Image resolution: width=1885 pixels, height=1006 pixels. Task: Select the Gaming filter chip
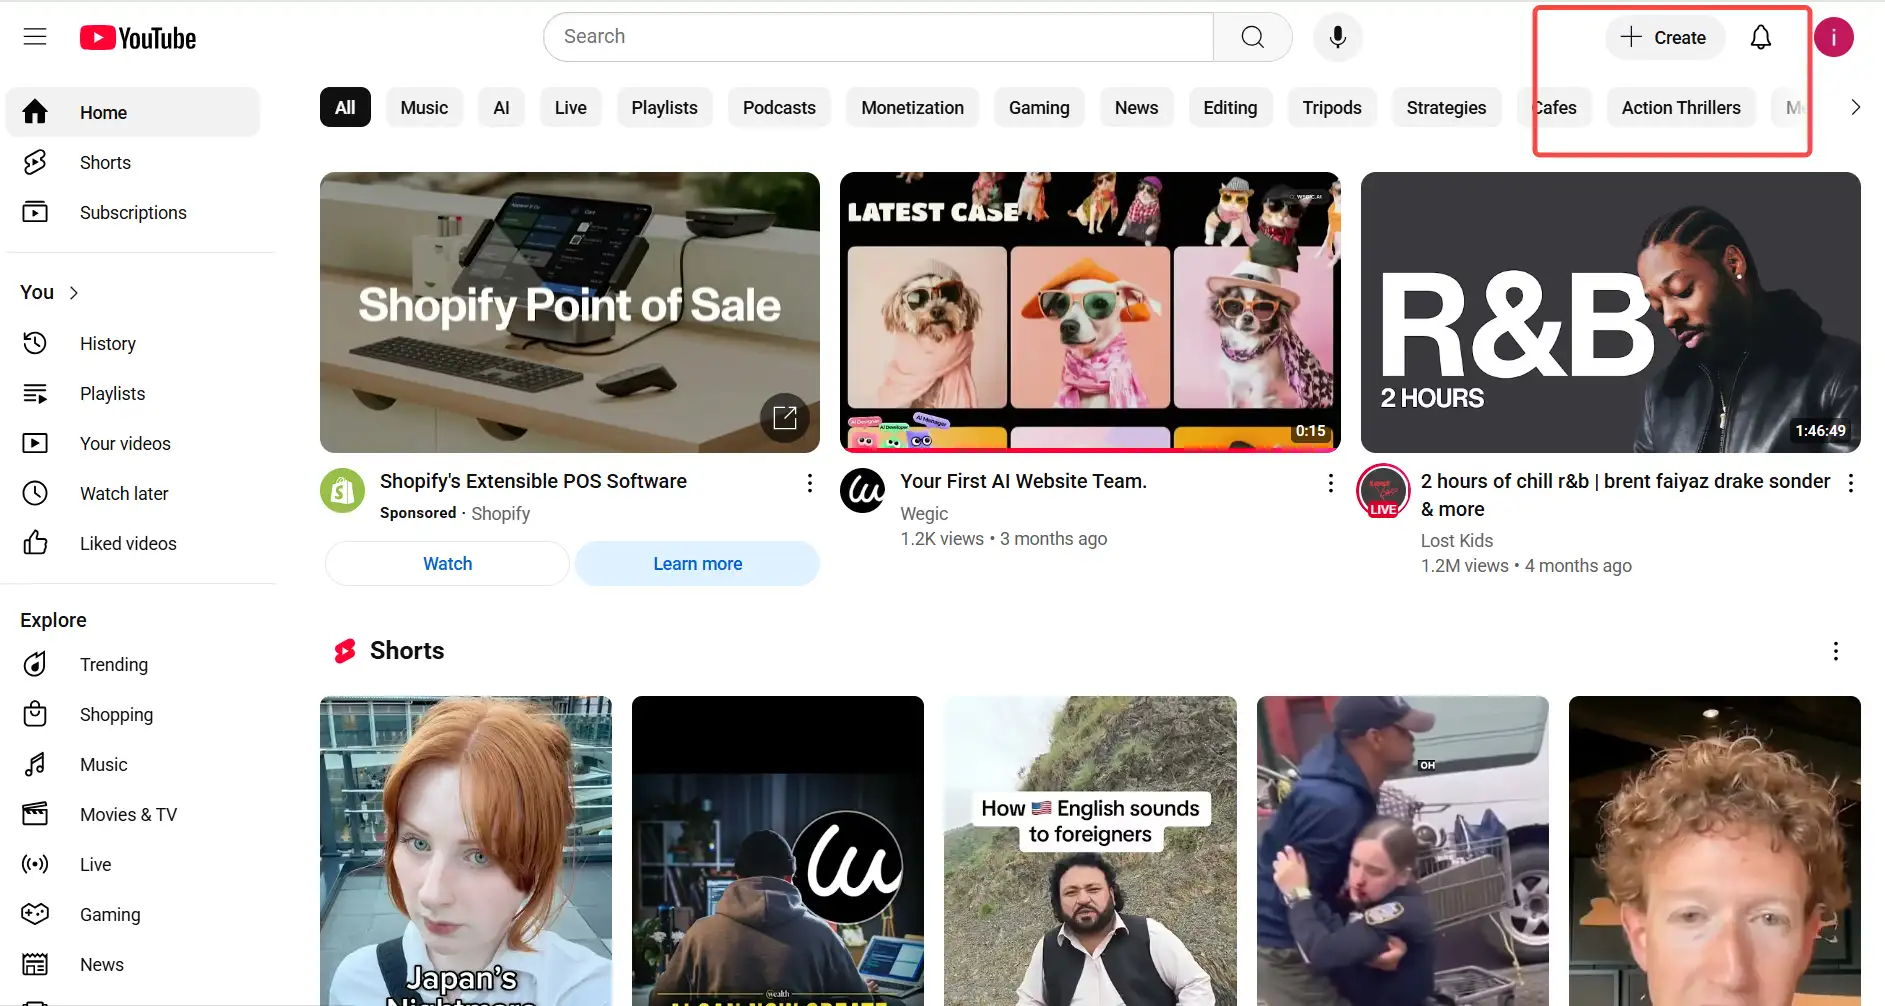(1038, 107)
